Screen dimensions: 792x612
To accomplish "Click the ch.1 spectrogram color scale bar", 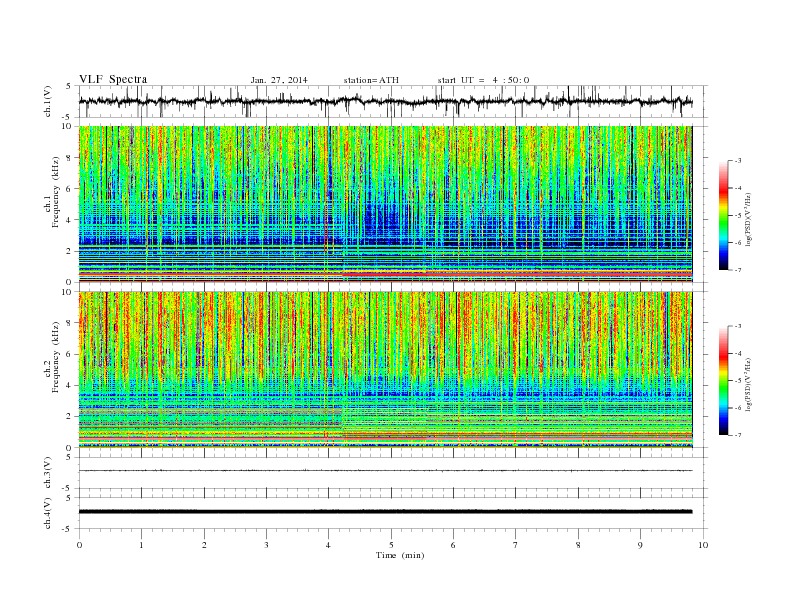I will (x=723, y=215).
